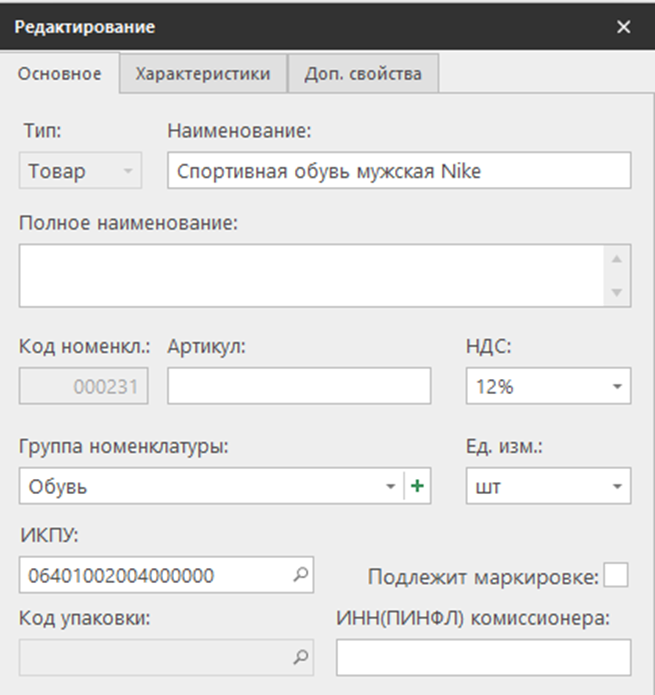Open the Тип Товар dropdown

(x=127, y=171)
